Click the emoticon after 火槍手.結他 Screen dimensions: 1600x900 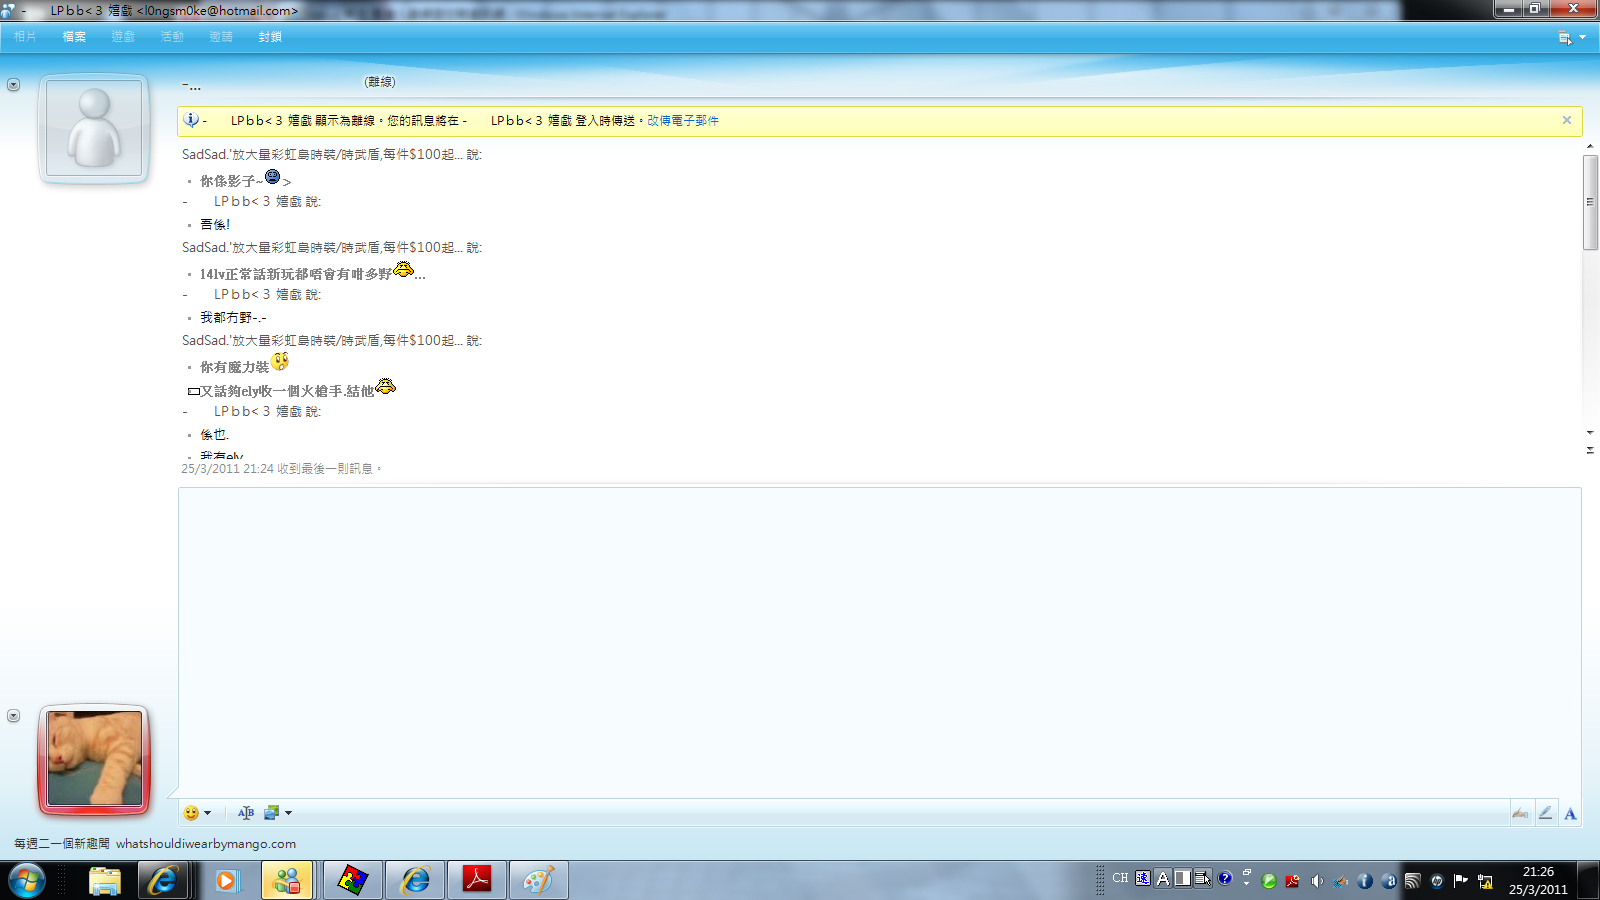coord(386,386)
